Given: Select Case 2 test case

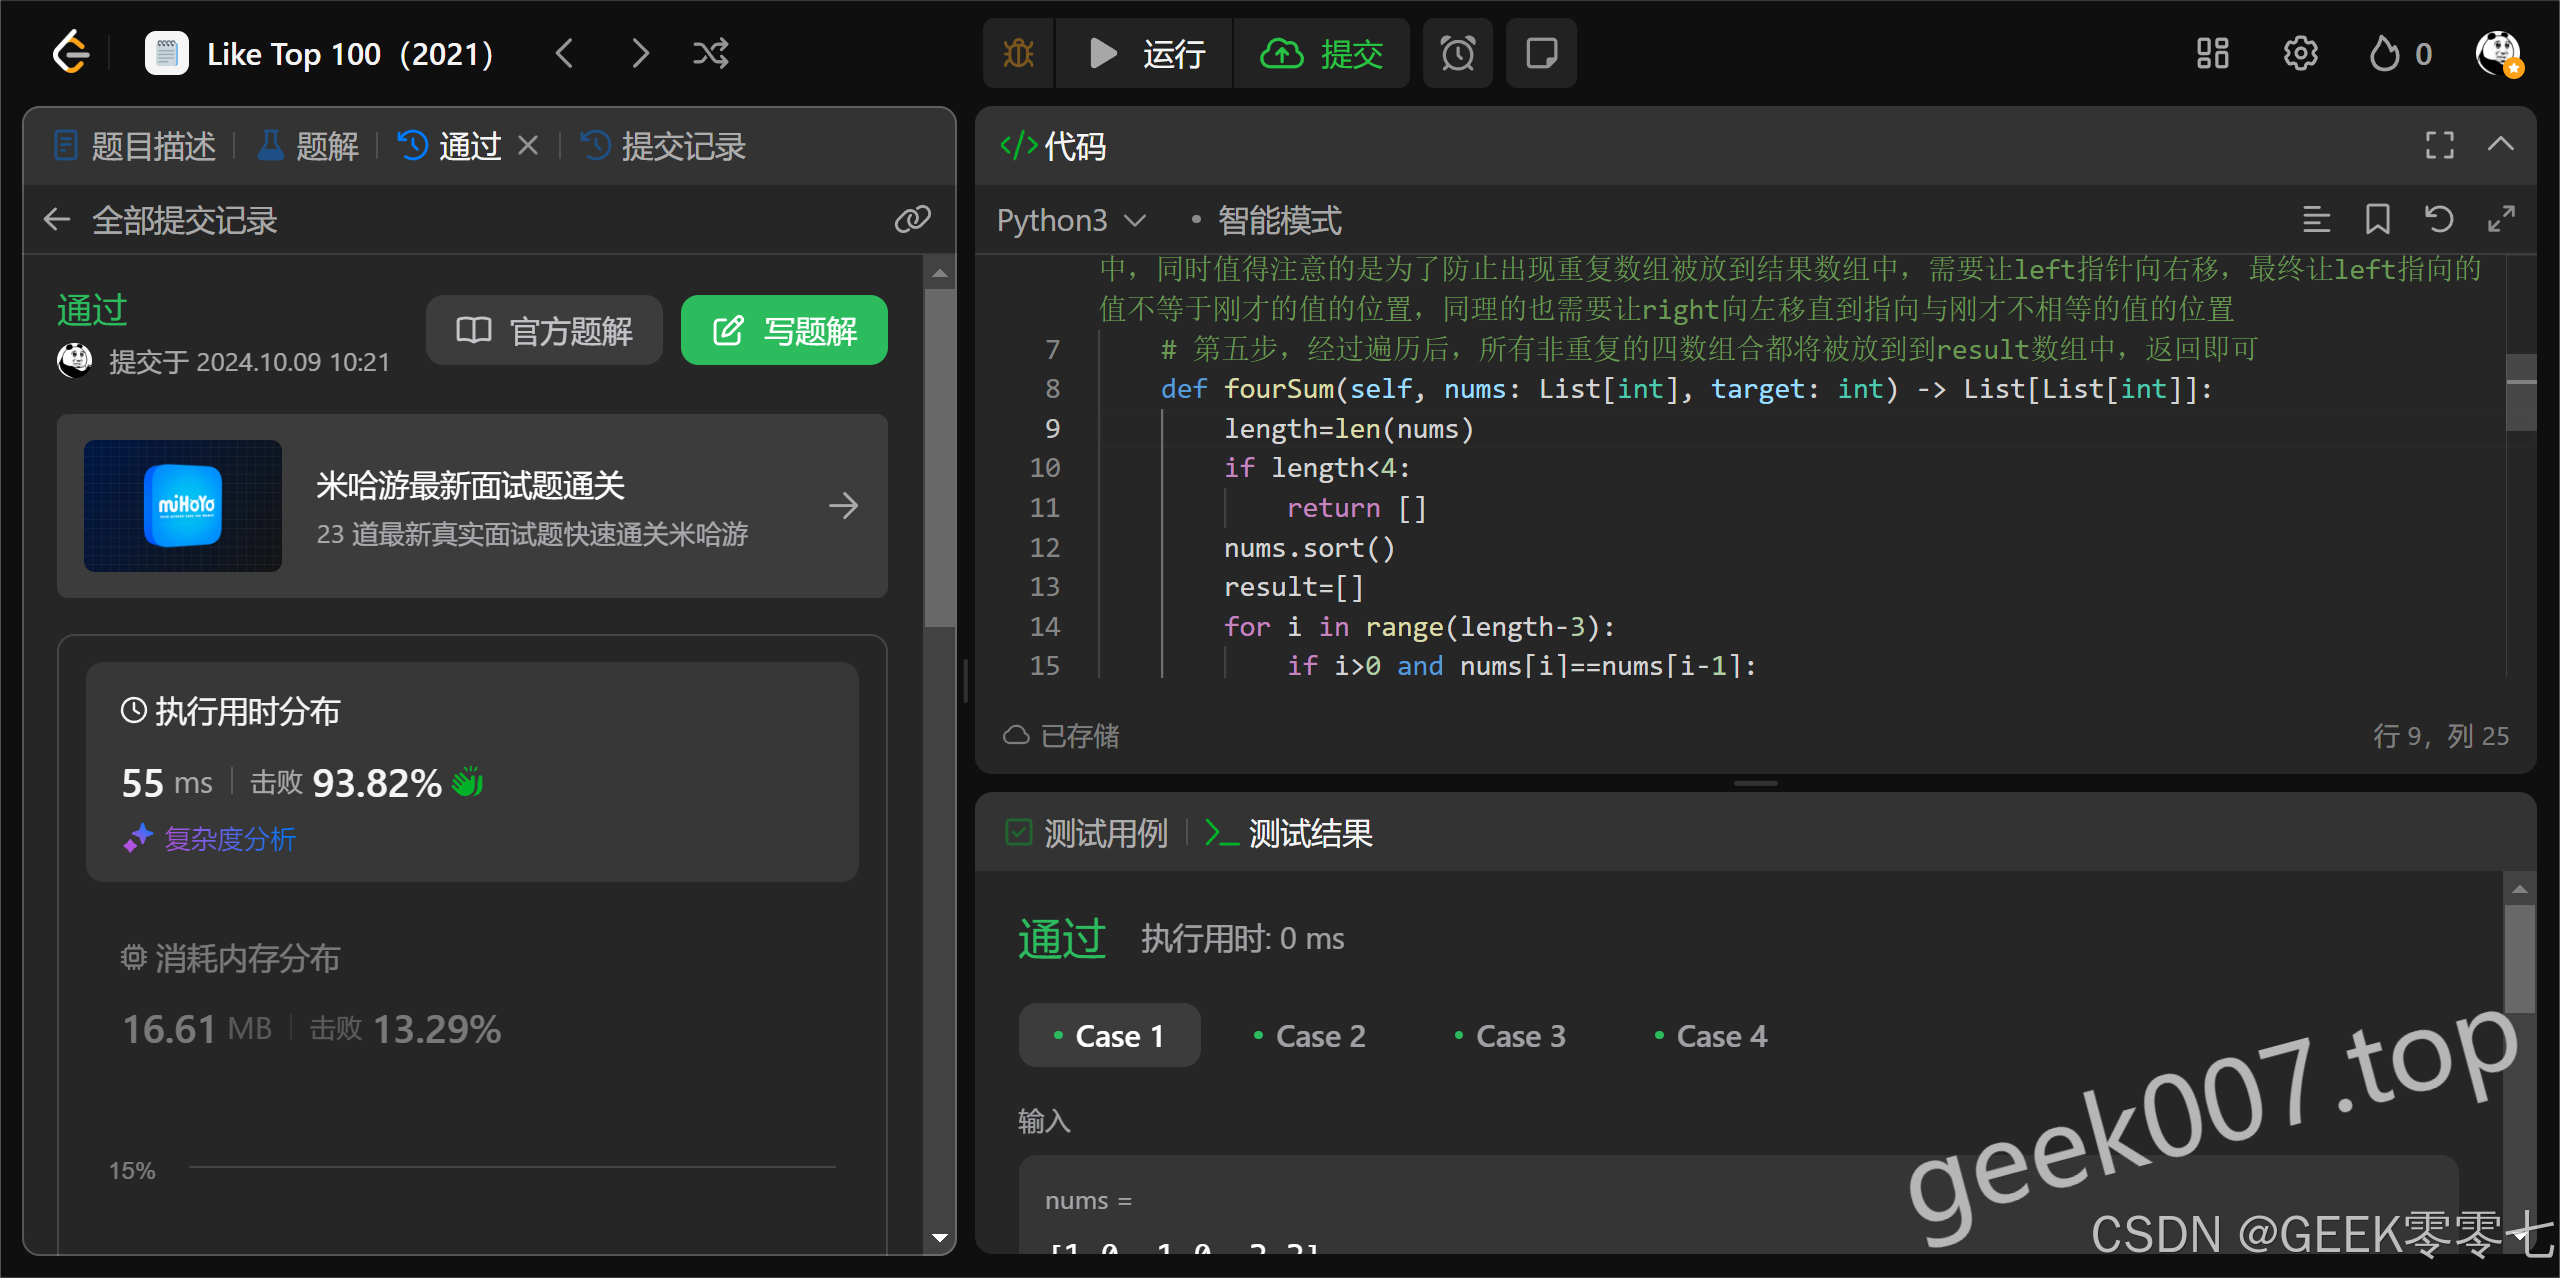Looking at the screenshot, I should tap(1309, 1036).
